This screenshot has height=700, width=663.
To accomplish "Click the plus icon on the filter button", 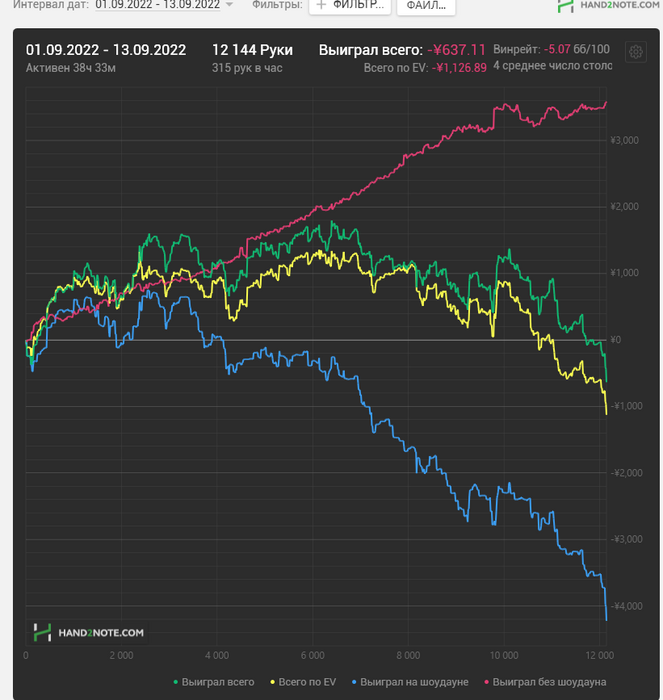I will coord(321,5).
